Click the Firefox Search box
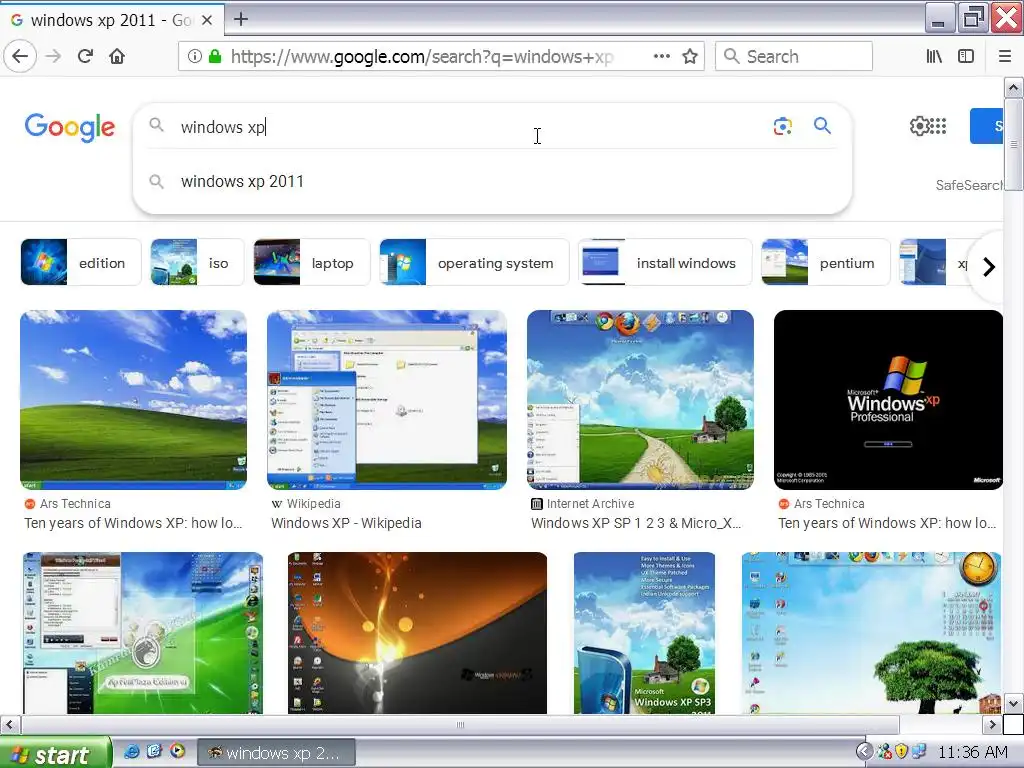Screen dimensions: 1024x768 click(x=794, y=56)
